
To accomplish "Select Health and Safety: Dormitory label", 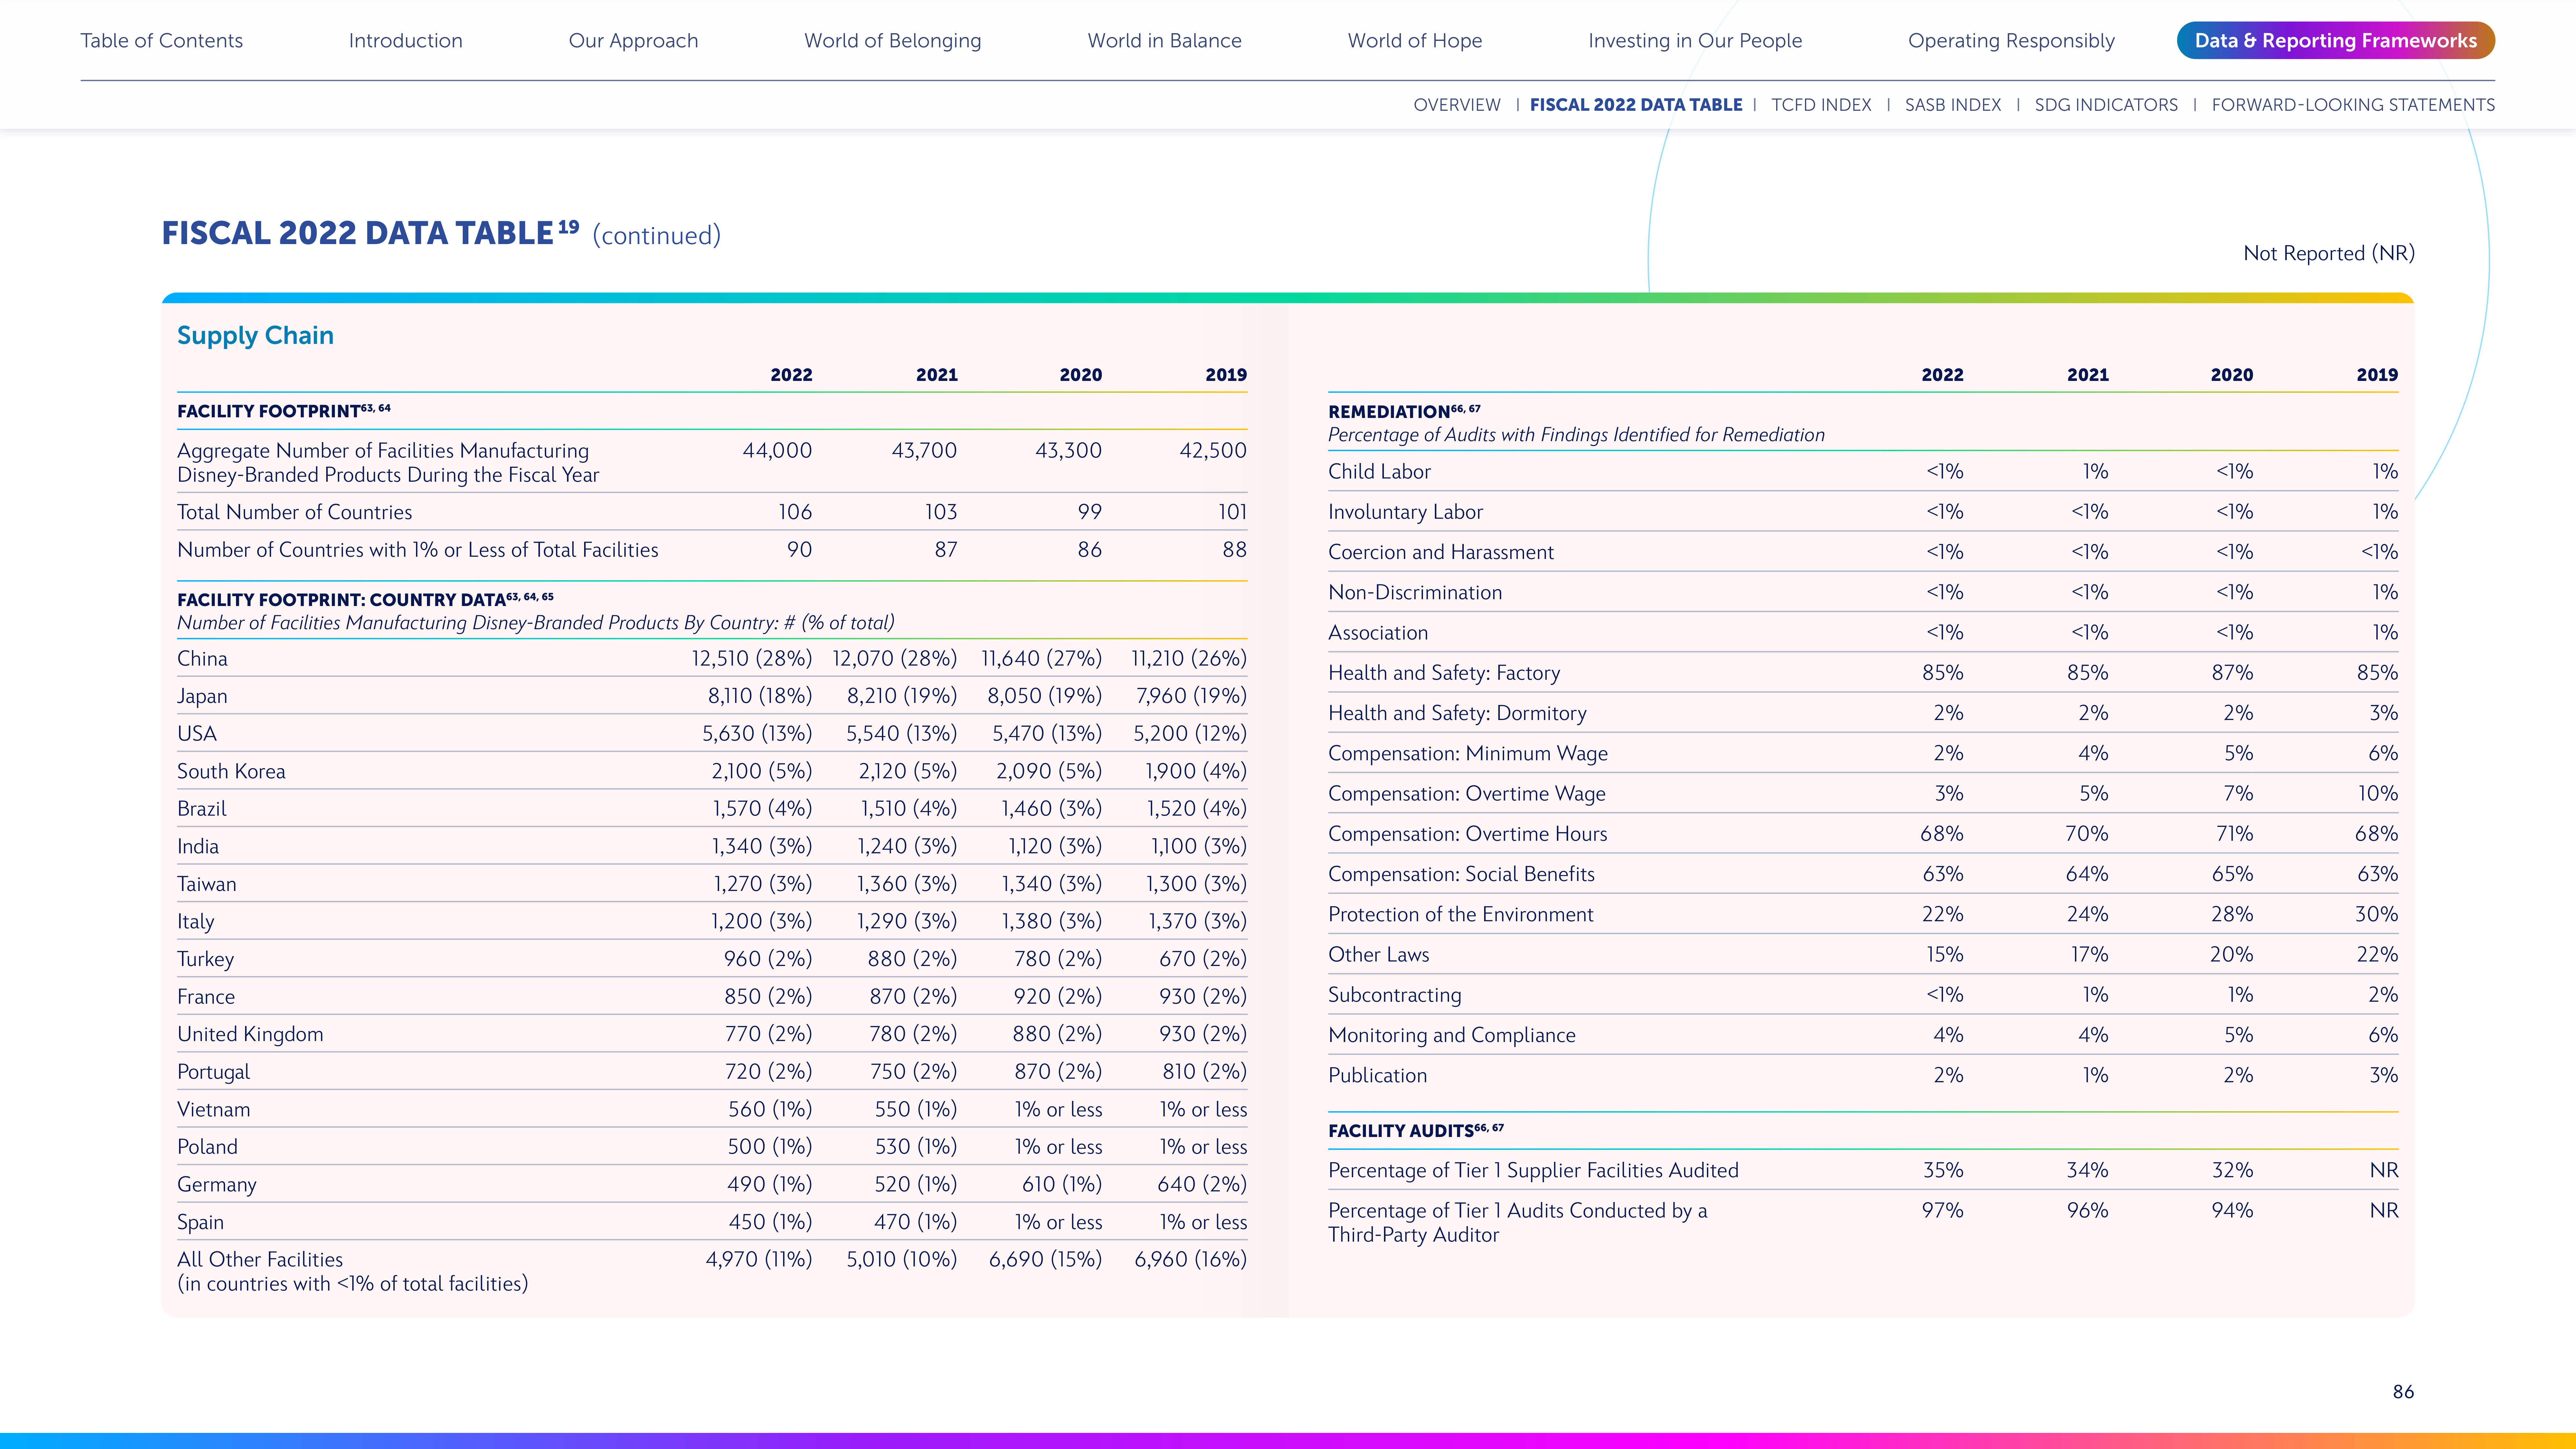I will pyautogui.click(x=1457, y=713).
